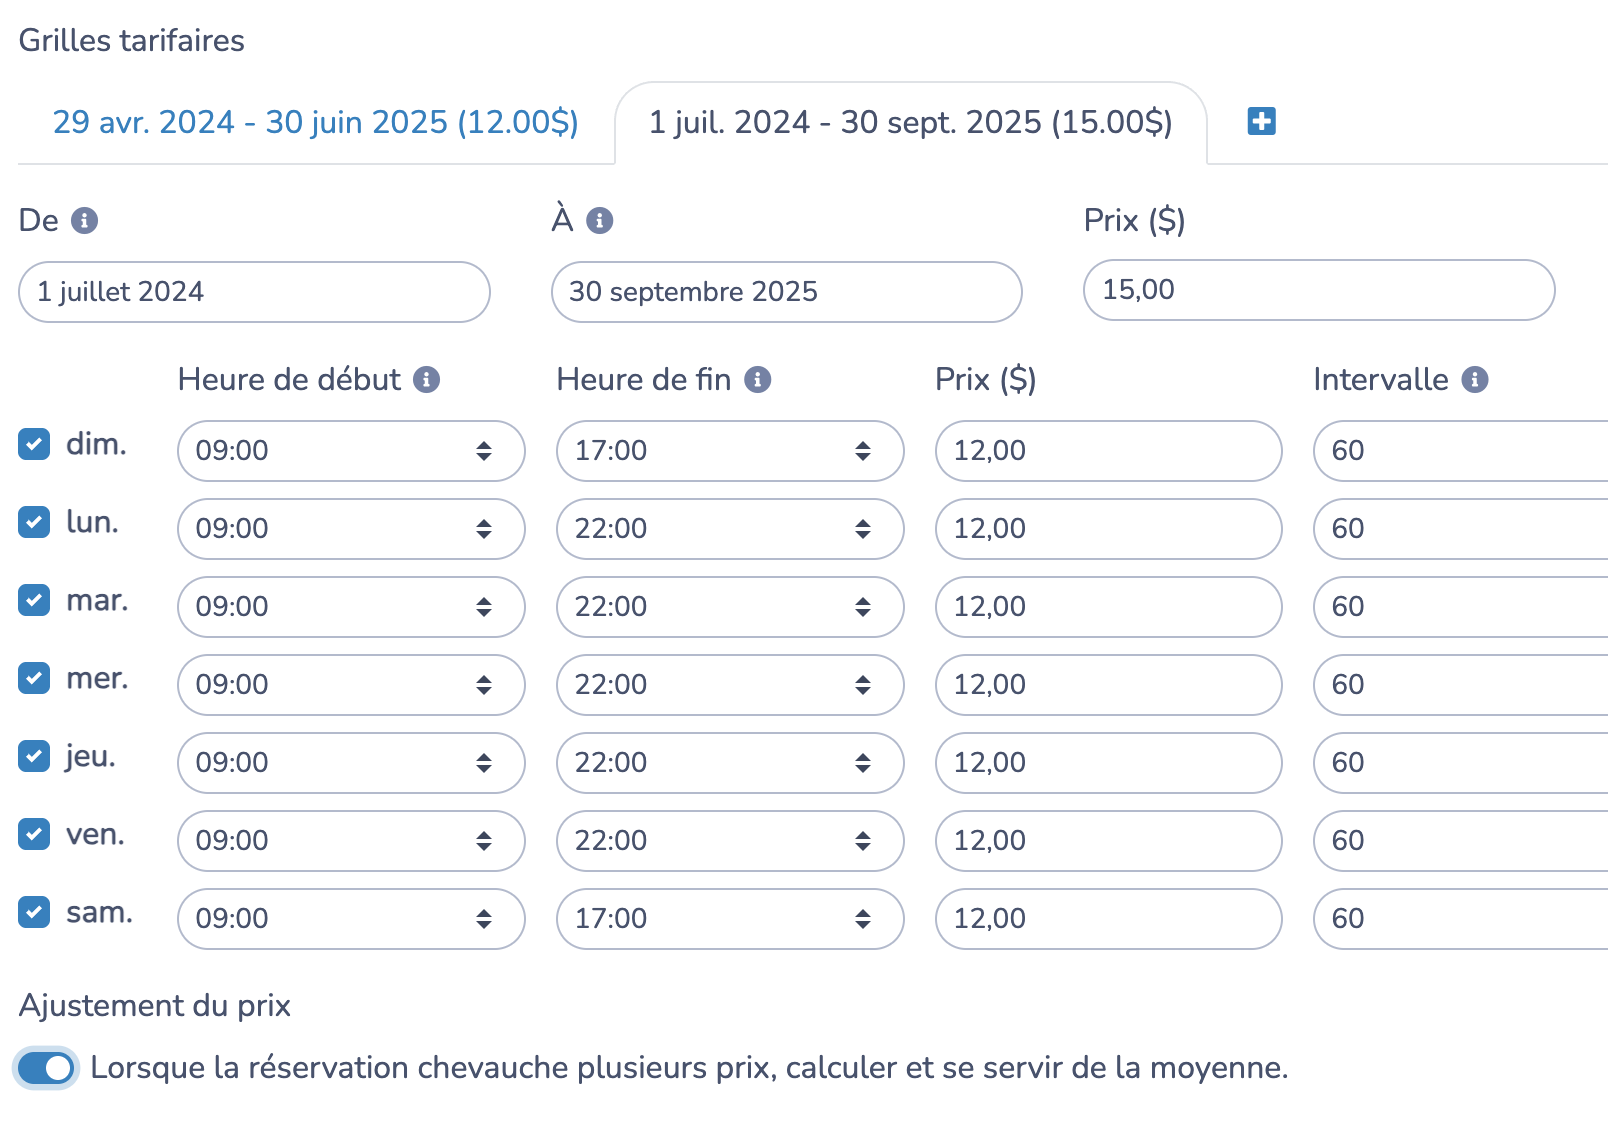
Task: Open ven. start time dropdown
Action: [351, 841]
